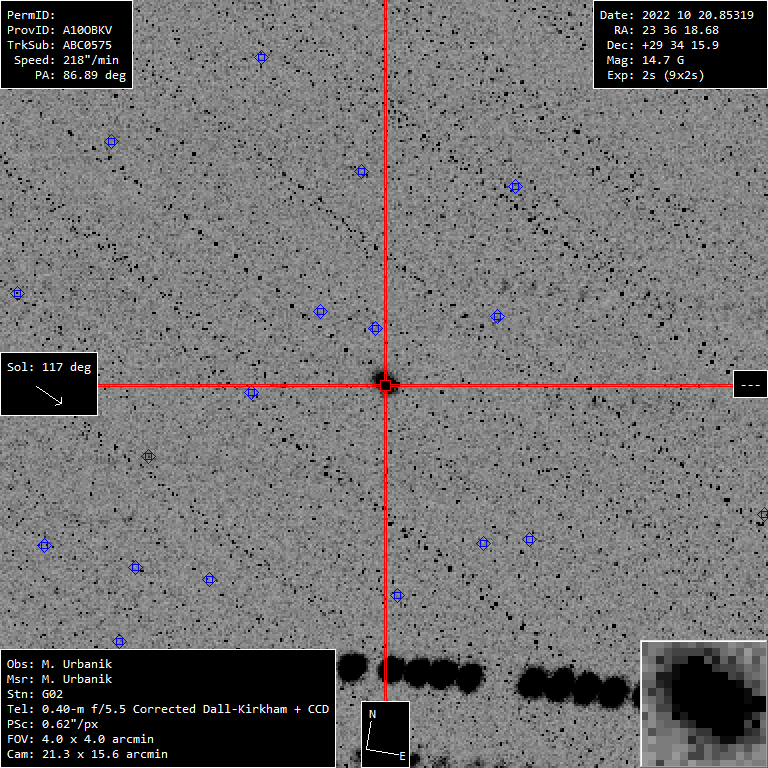Select the PermID label text

(x=31, y=15)
